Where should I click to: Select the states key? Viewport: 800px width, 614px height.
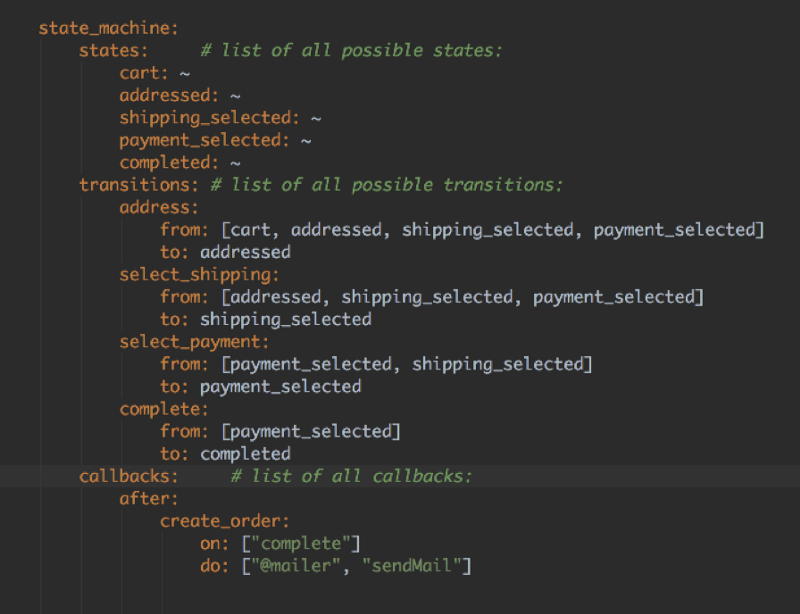coord(113,51)
